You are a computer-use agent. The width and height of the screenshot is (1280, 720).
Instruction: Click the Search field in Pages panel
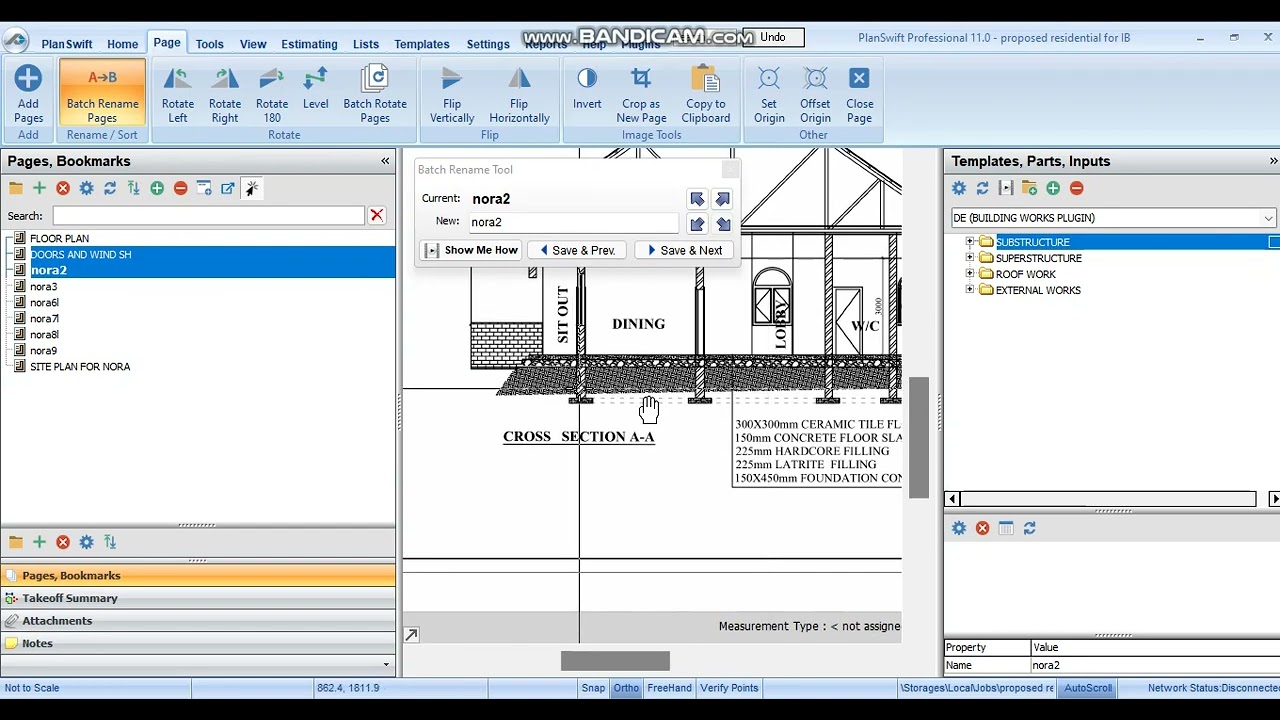tap(209, 215)
